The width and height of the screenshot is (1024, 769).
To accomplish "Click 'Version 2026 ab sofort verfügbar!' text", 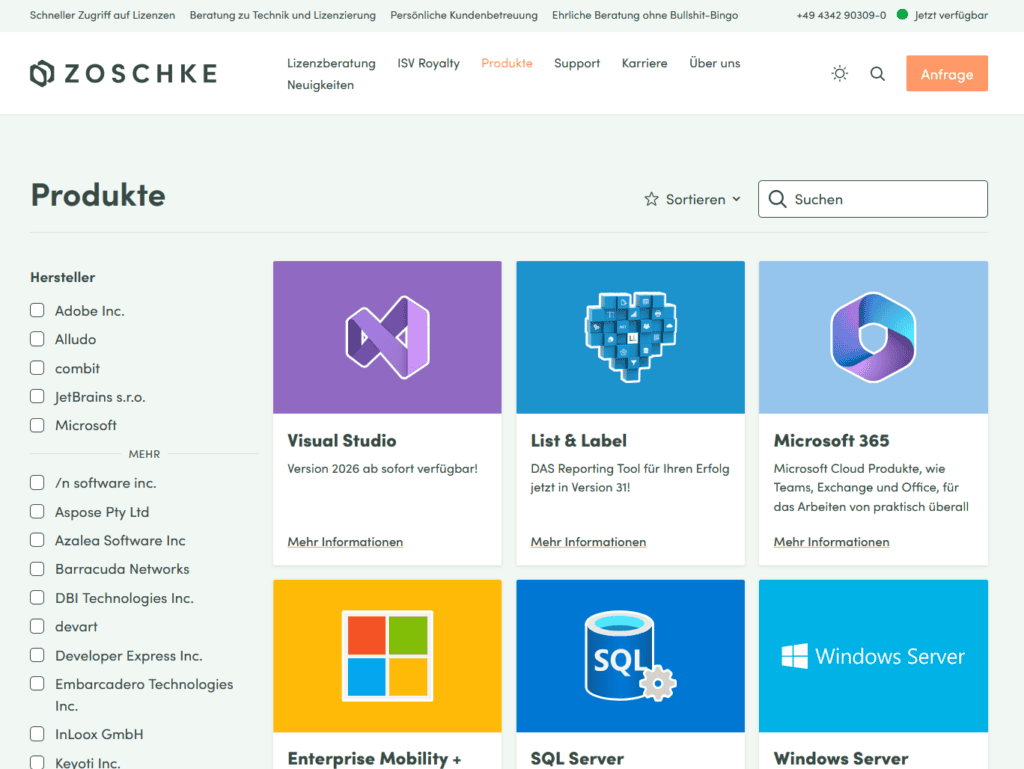I will [383, 469].
